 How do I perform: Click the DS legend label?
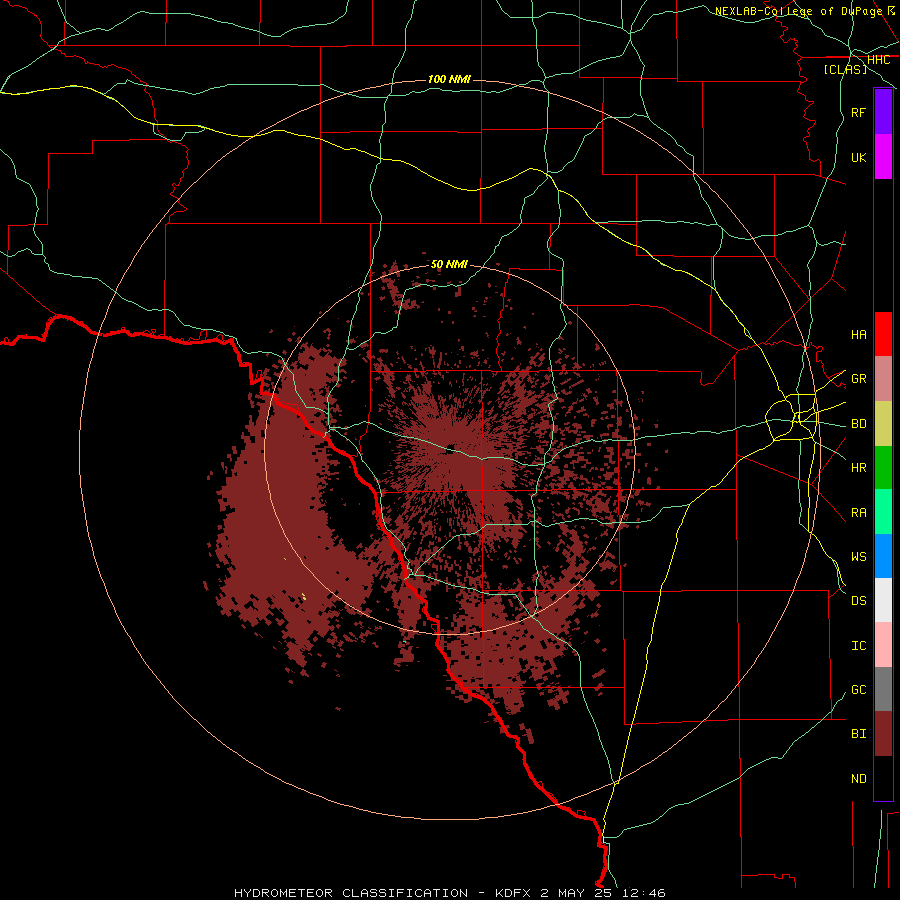(x=858, y=601)
